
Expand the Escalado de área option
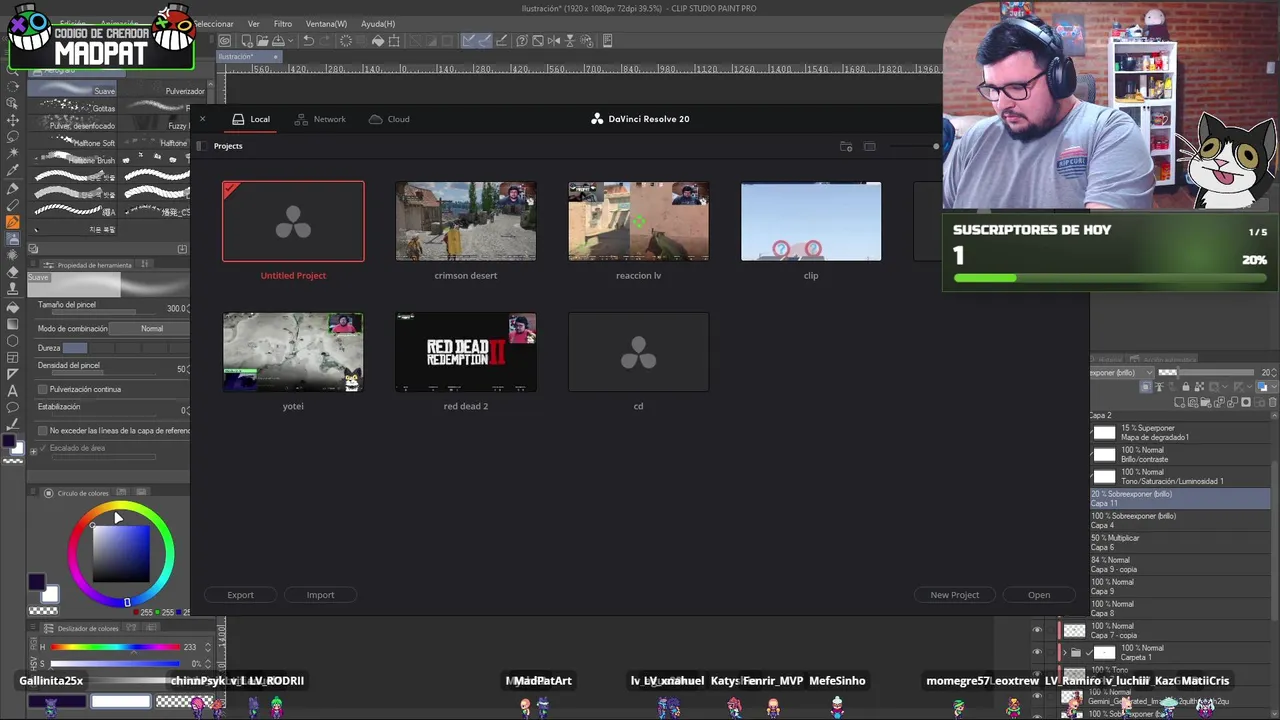pos(33,451)
